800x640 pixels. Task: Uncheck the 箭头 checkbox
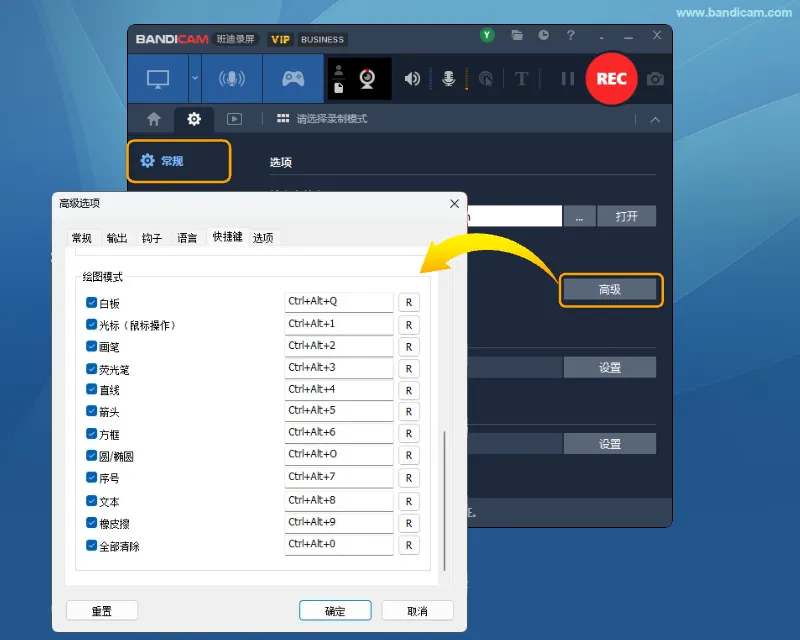(x=92, y=411)
